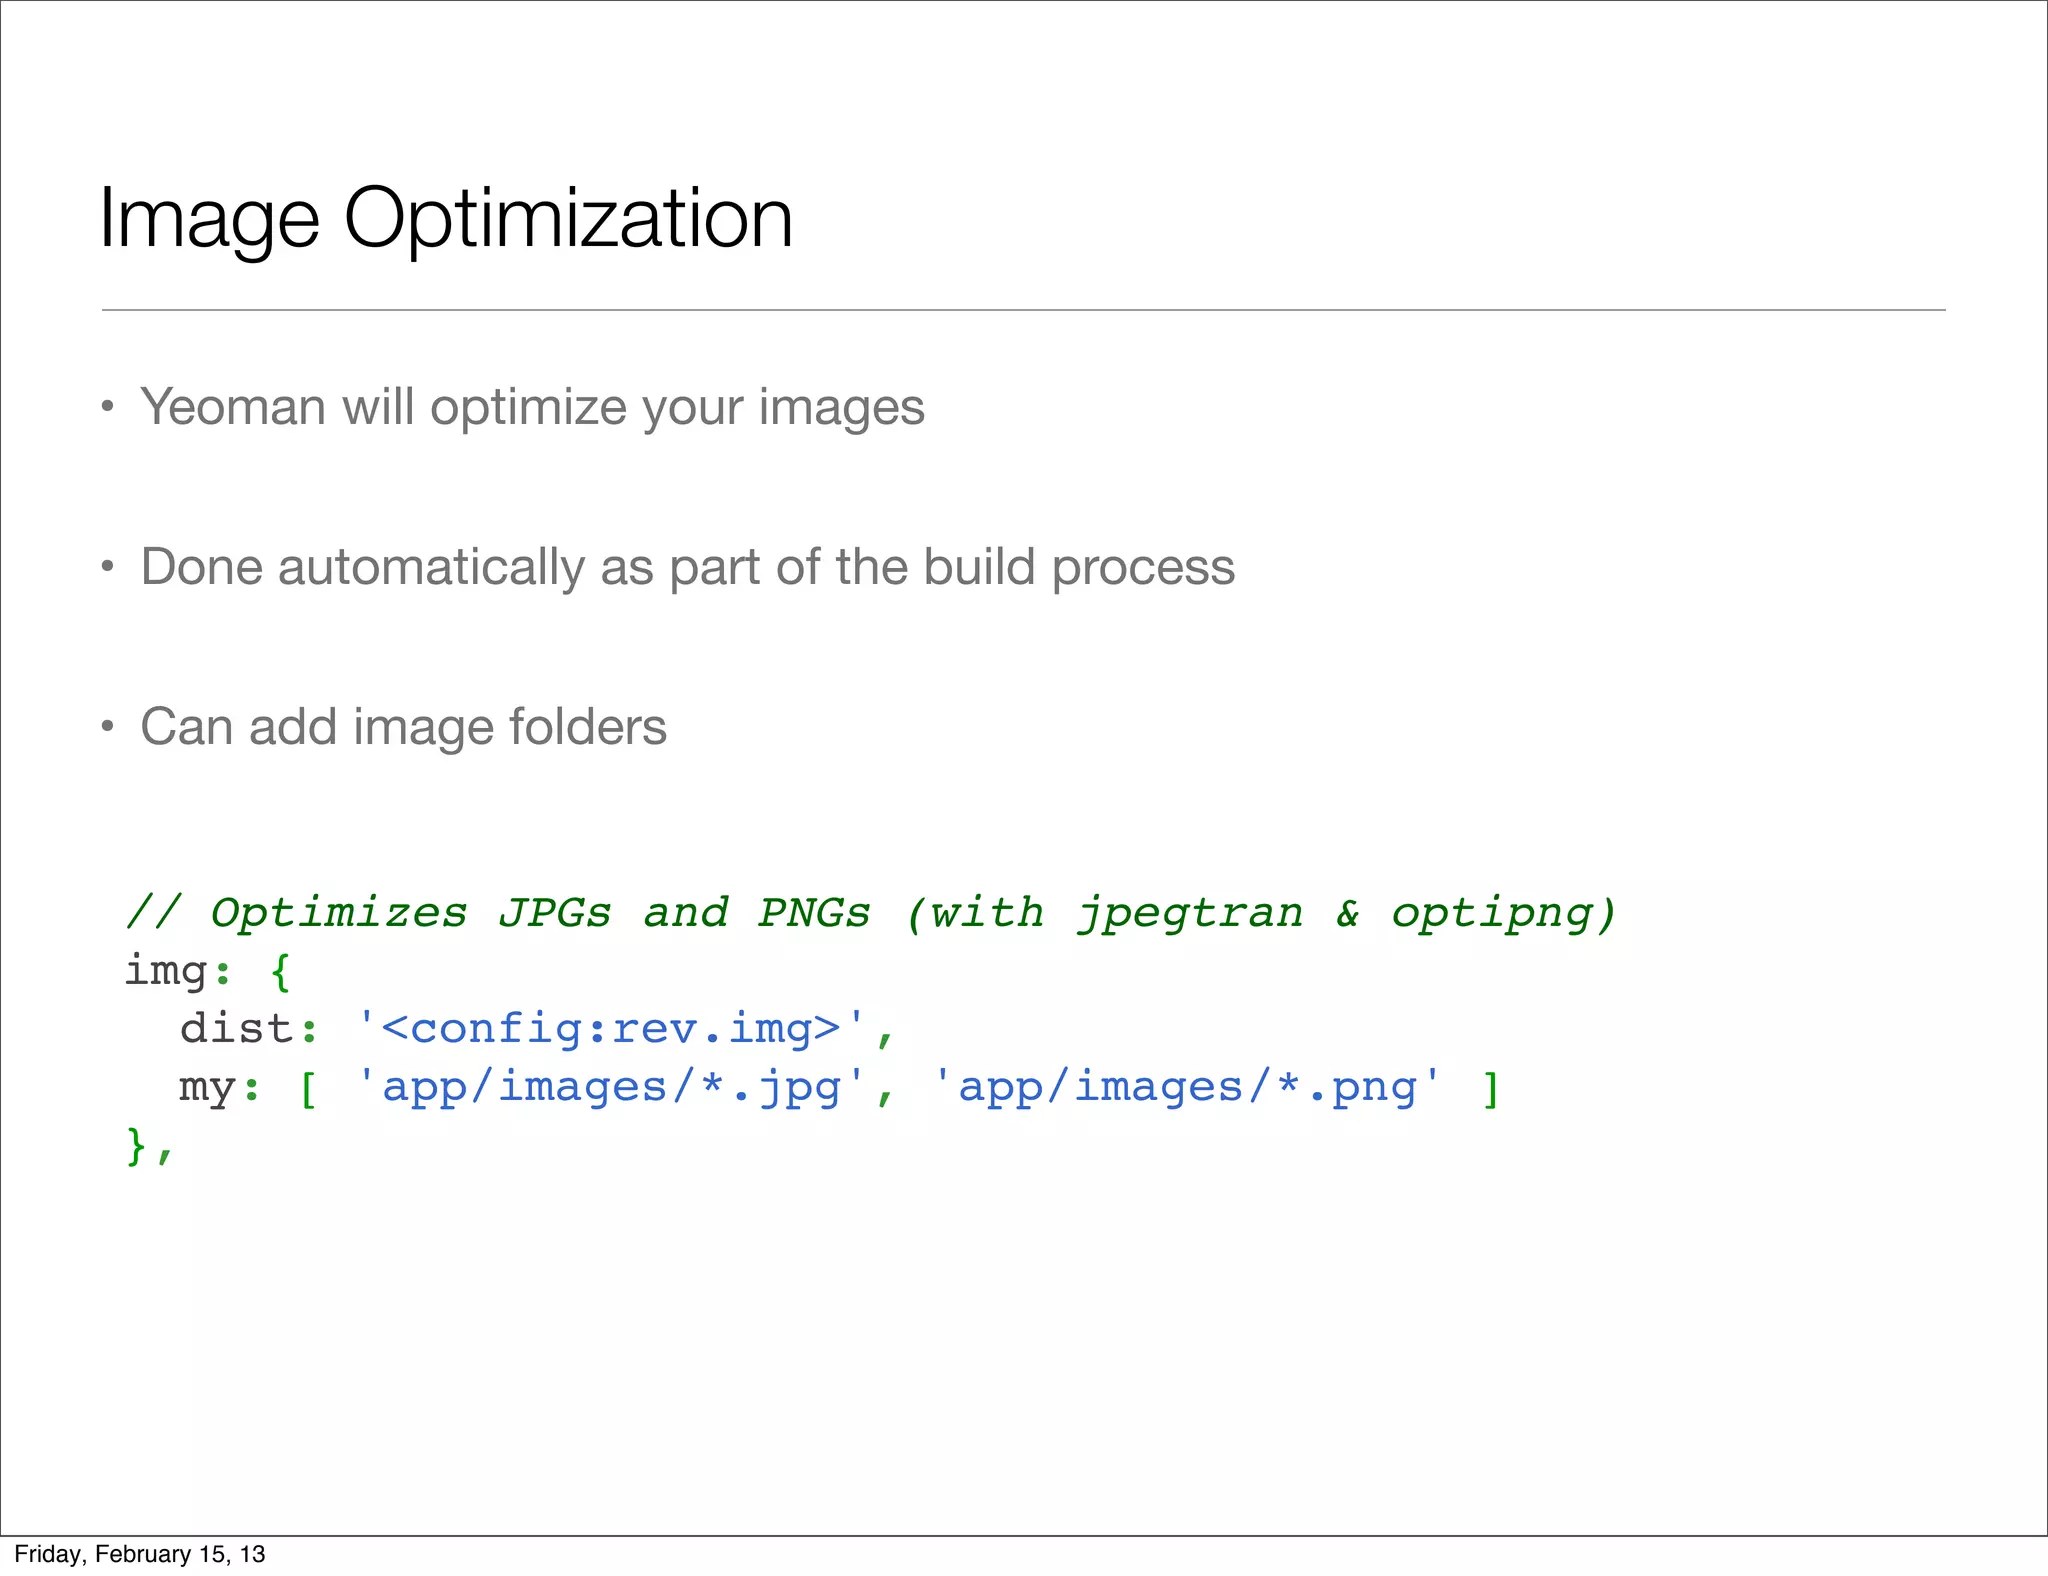Click the comment '// Optimizes JPGs and PNGs'
2048x1576 pixels.
[498, 913]
